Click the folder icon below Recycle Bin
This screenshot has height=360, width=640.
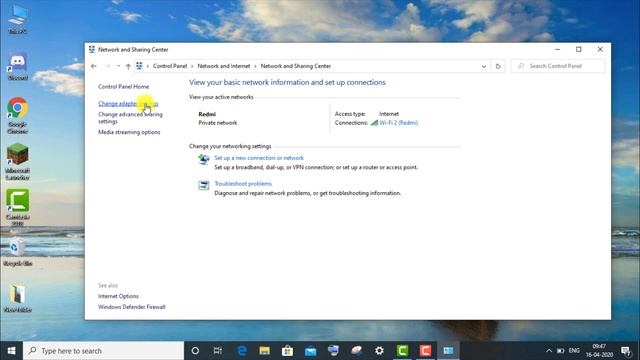click(x=18, y=298)
